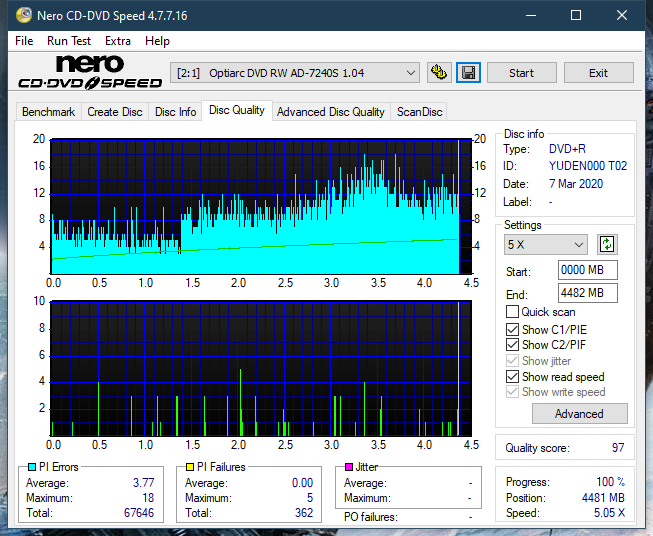
Task: Click the PI Errors average 3.77
Action: coord(144,483)
